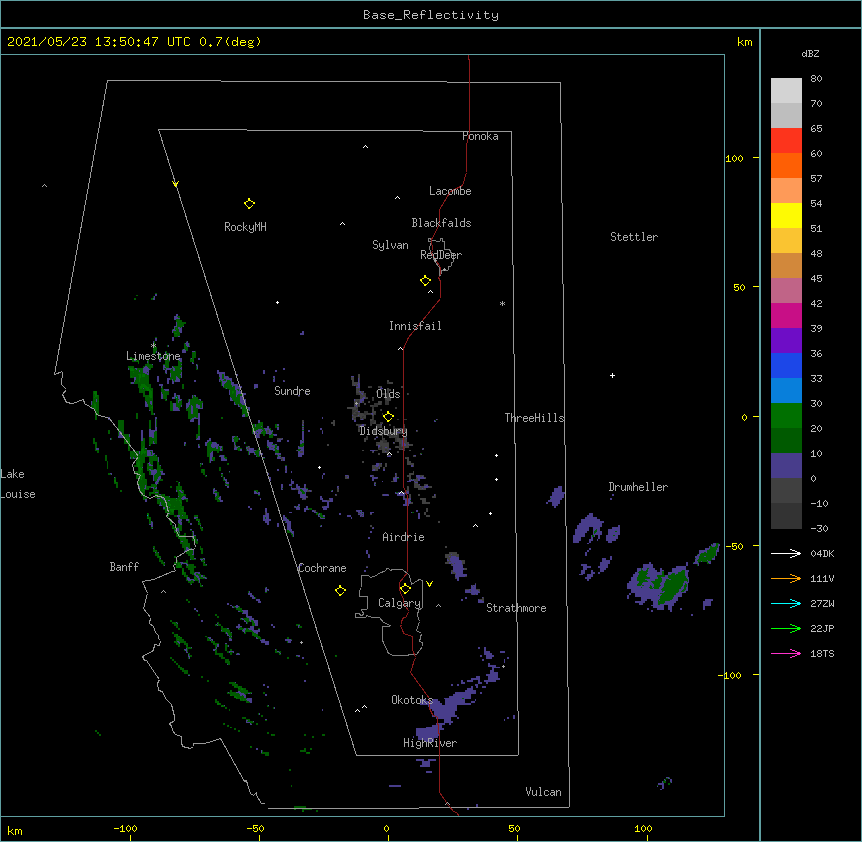Click the Sylvan label
Screen dimensions: 862x842
[x=390, y=245]
